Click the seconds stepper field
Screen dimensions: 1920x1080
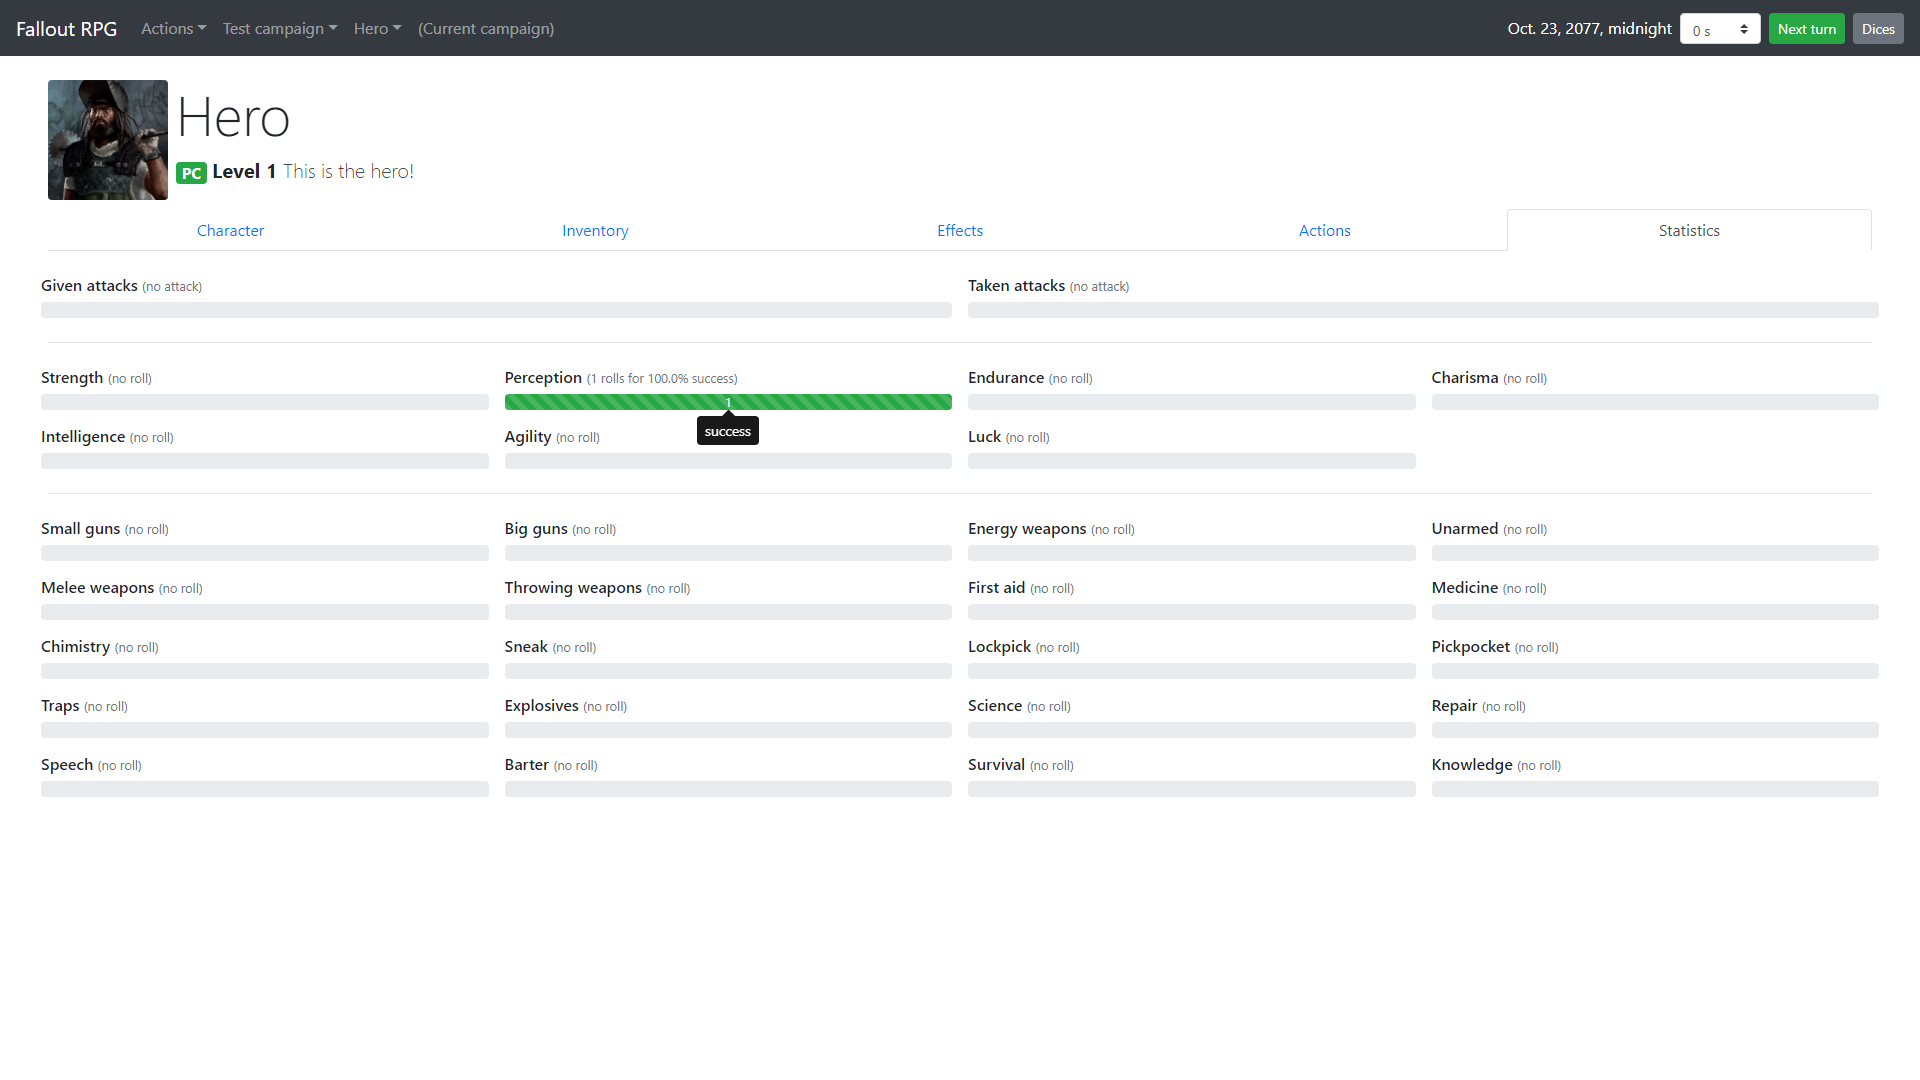(1720, 29)
